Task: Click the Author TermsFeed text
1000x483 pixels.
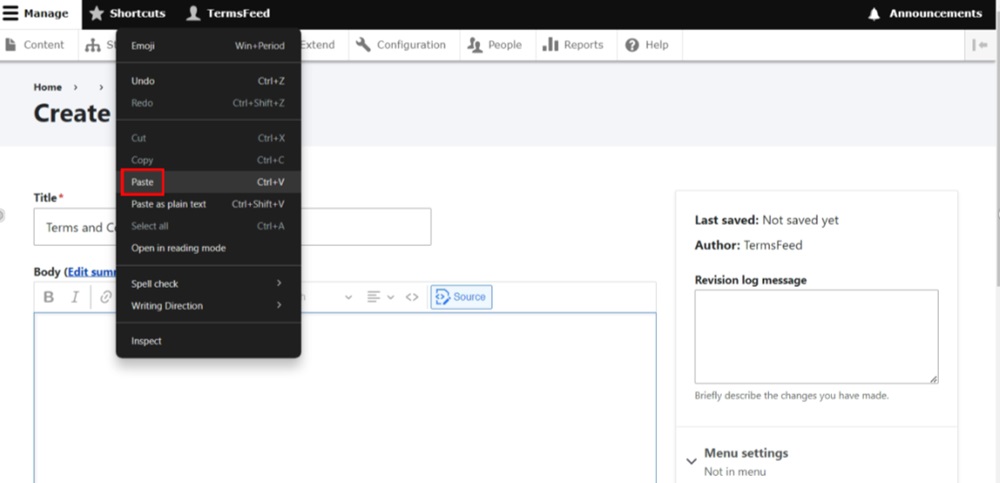Action: (x=749, y=245)
